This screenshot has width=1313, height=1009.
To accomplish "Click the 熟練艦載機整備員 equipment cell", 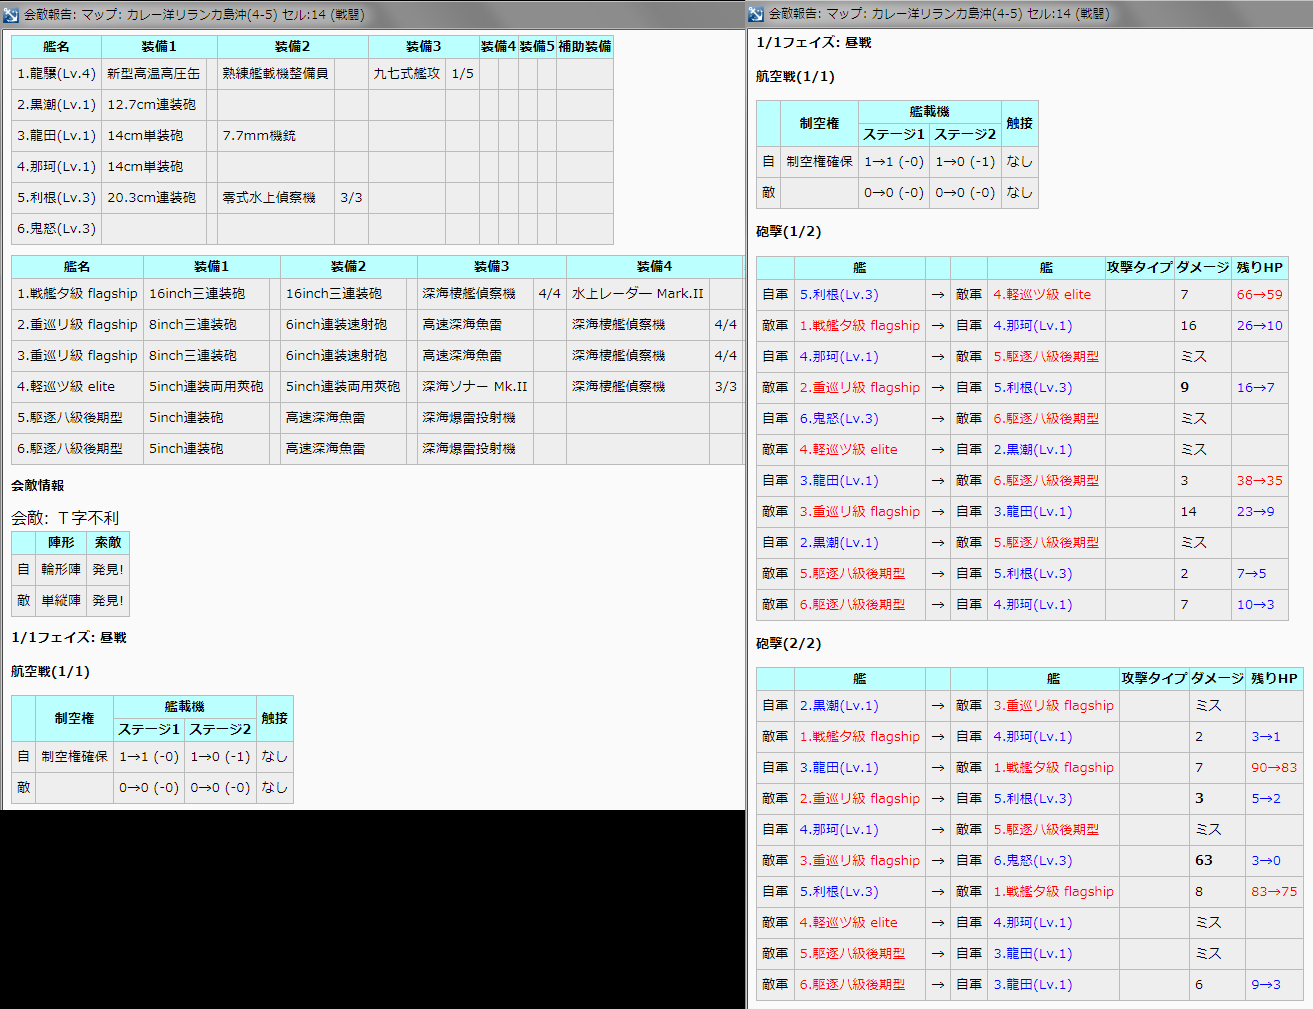I will (x=275, y=74).
